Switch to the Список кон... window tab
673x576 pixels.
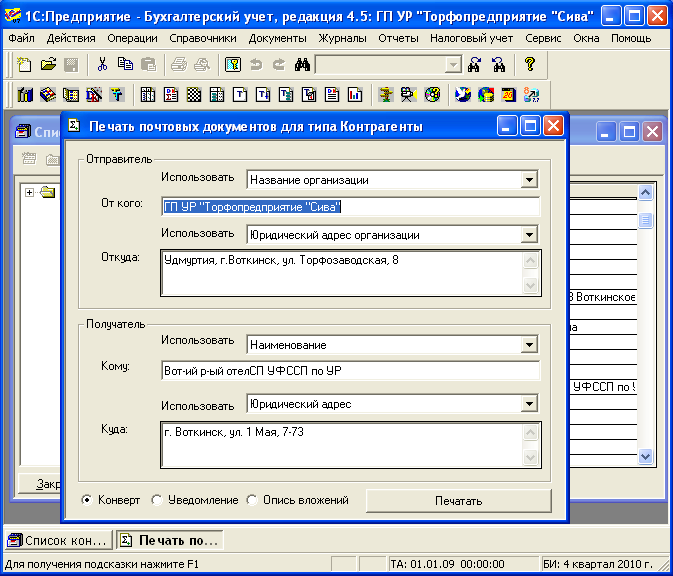point(59,540)
